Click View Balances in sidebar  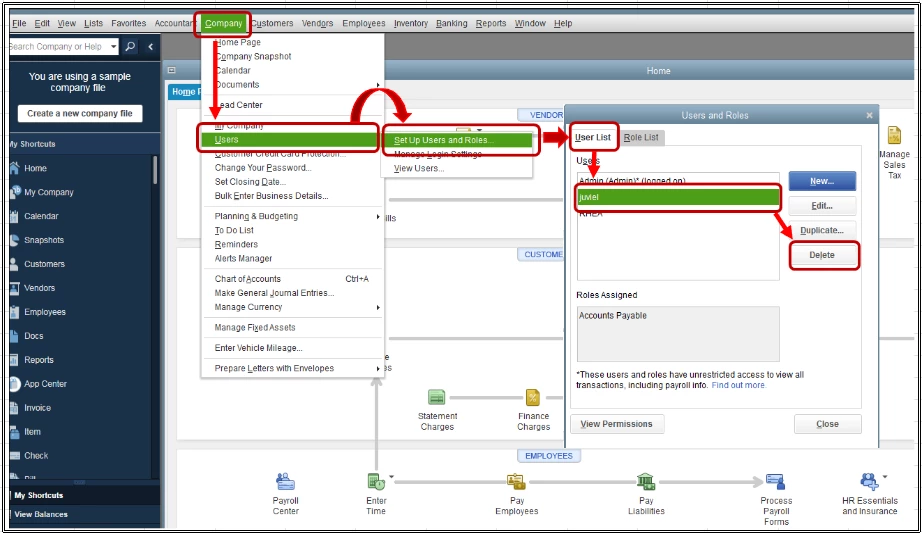pyautogui.click(x=41, y=514)
